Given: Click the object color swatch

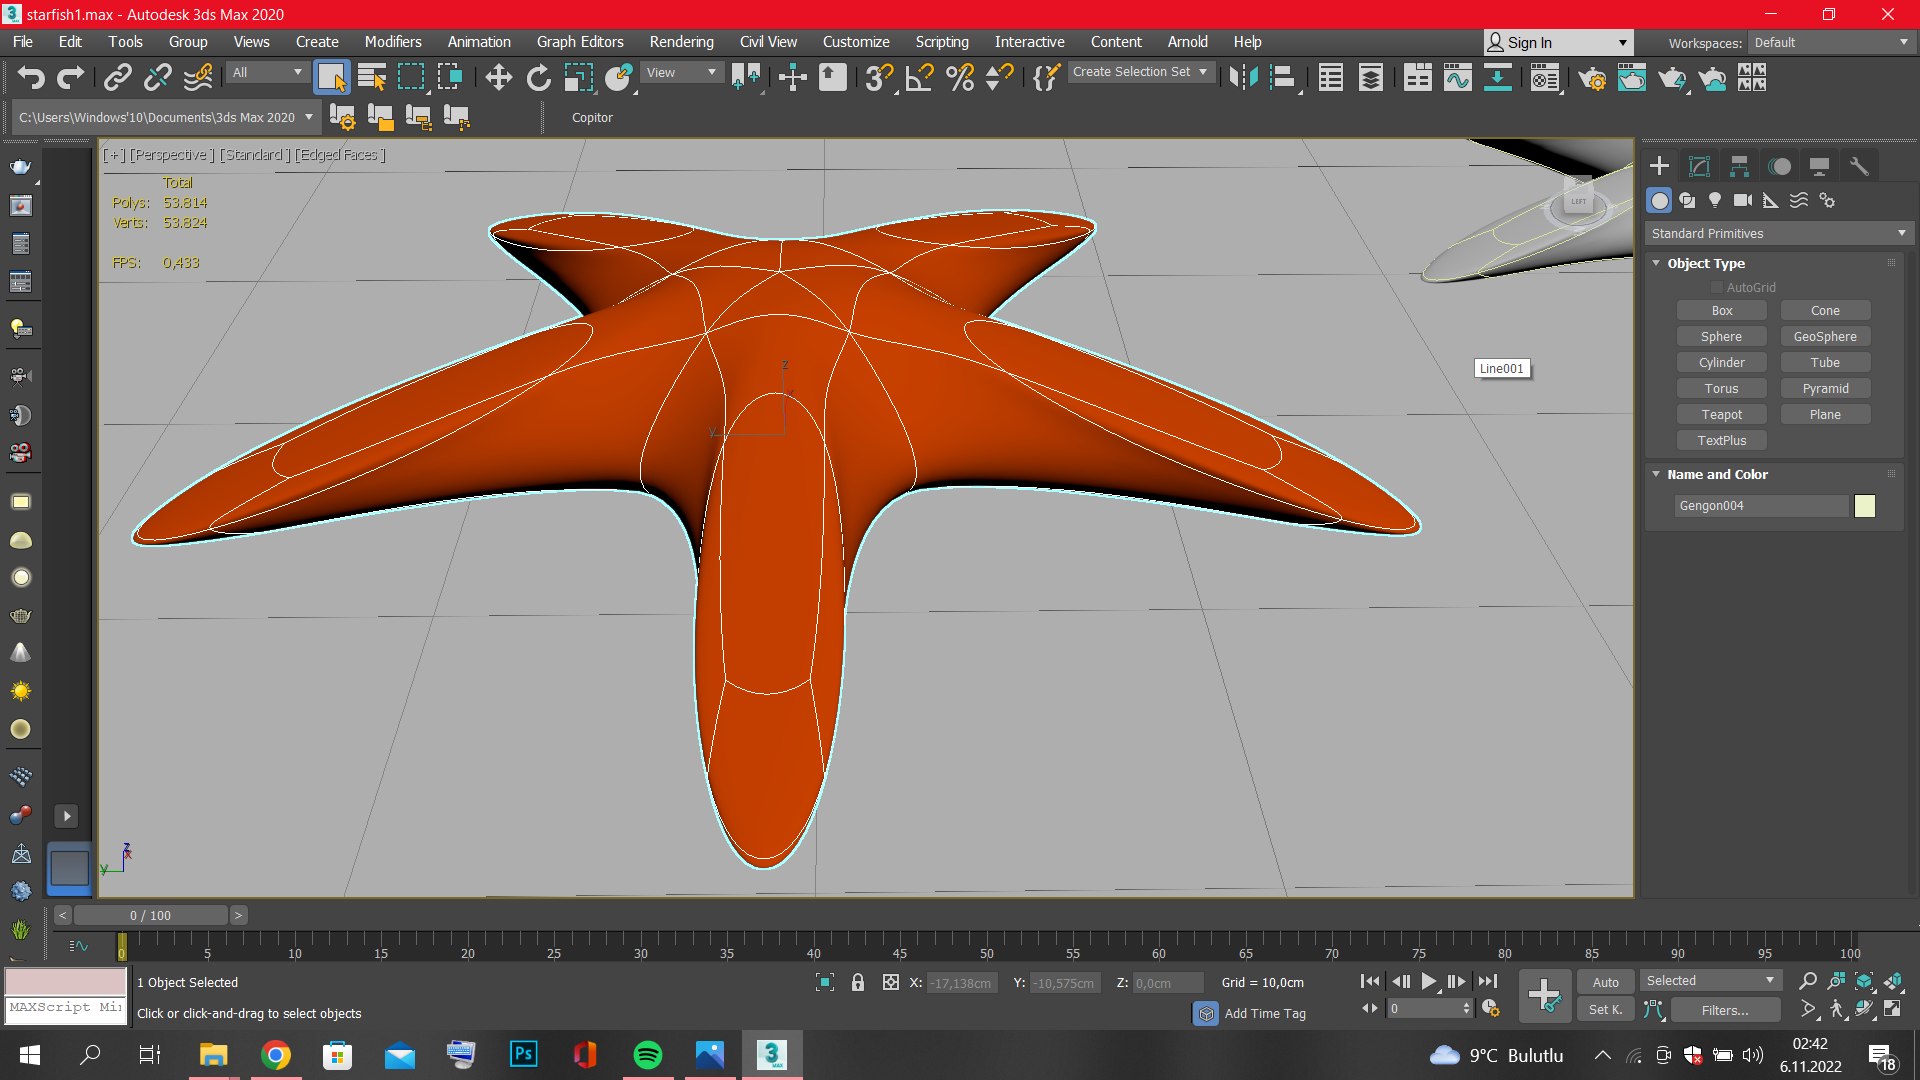Looking at the screenshot, I should pyautogui.click(x=1864, y=506).
